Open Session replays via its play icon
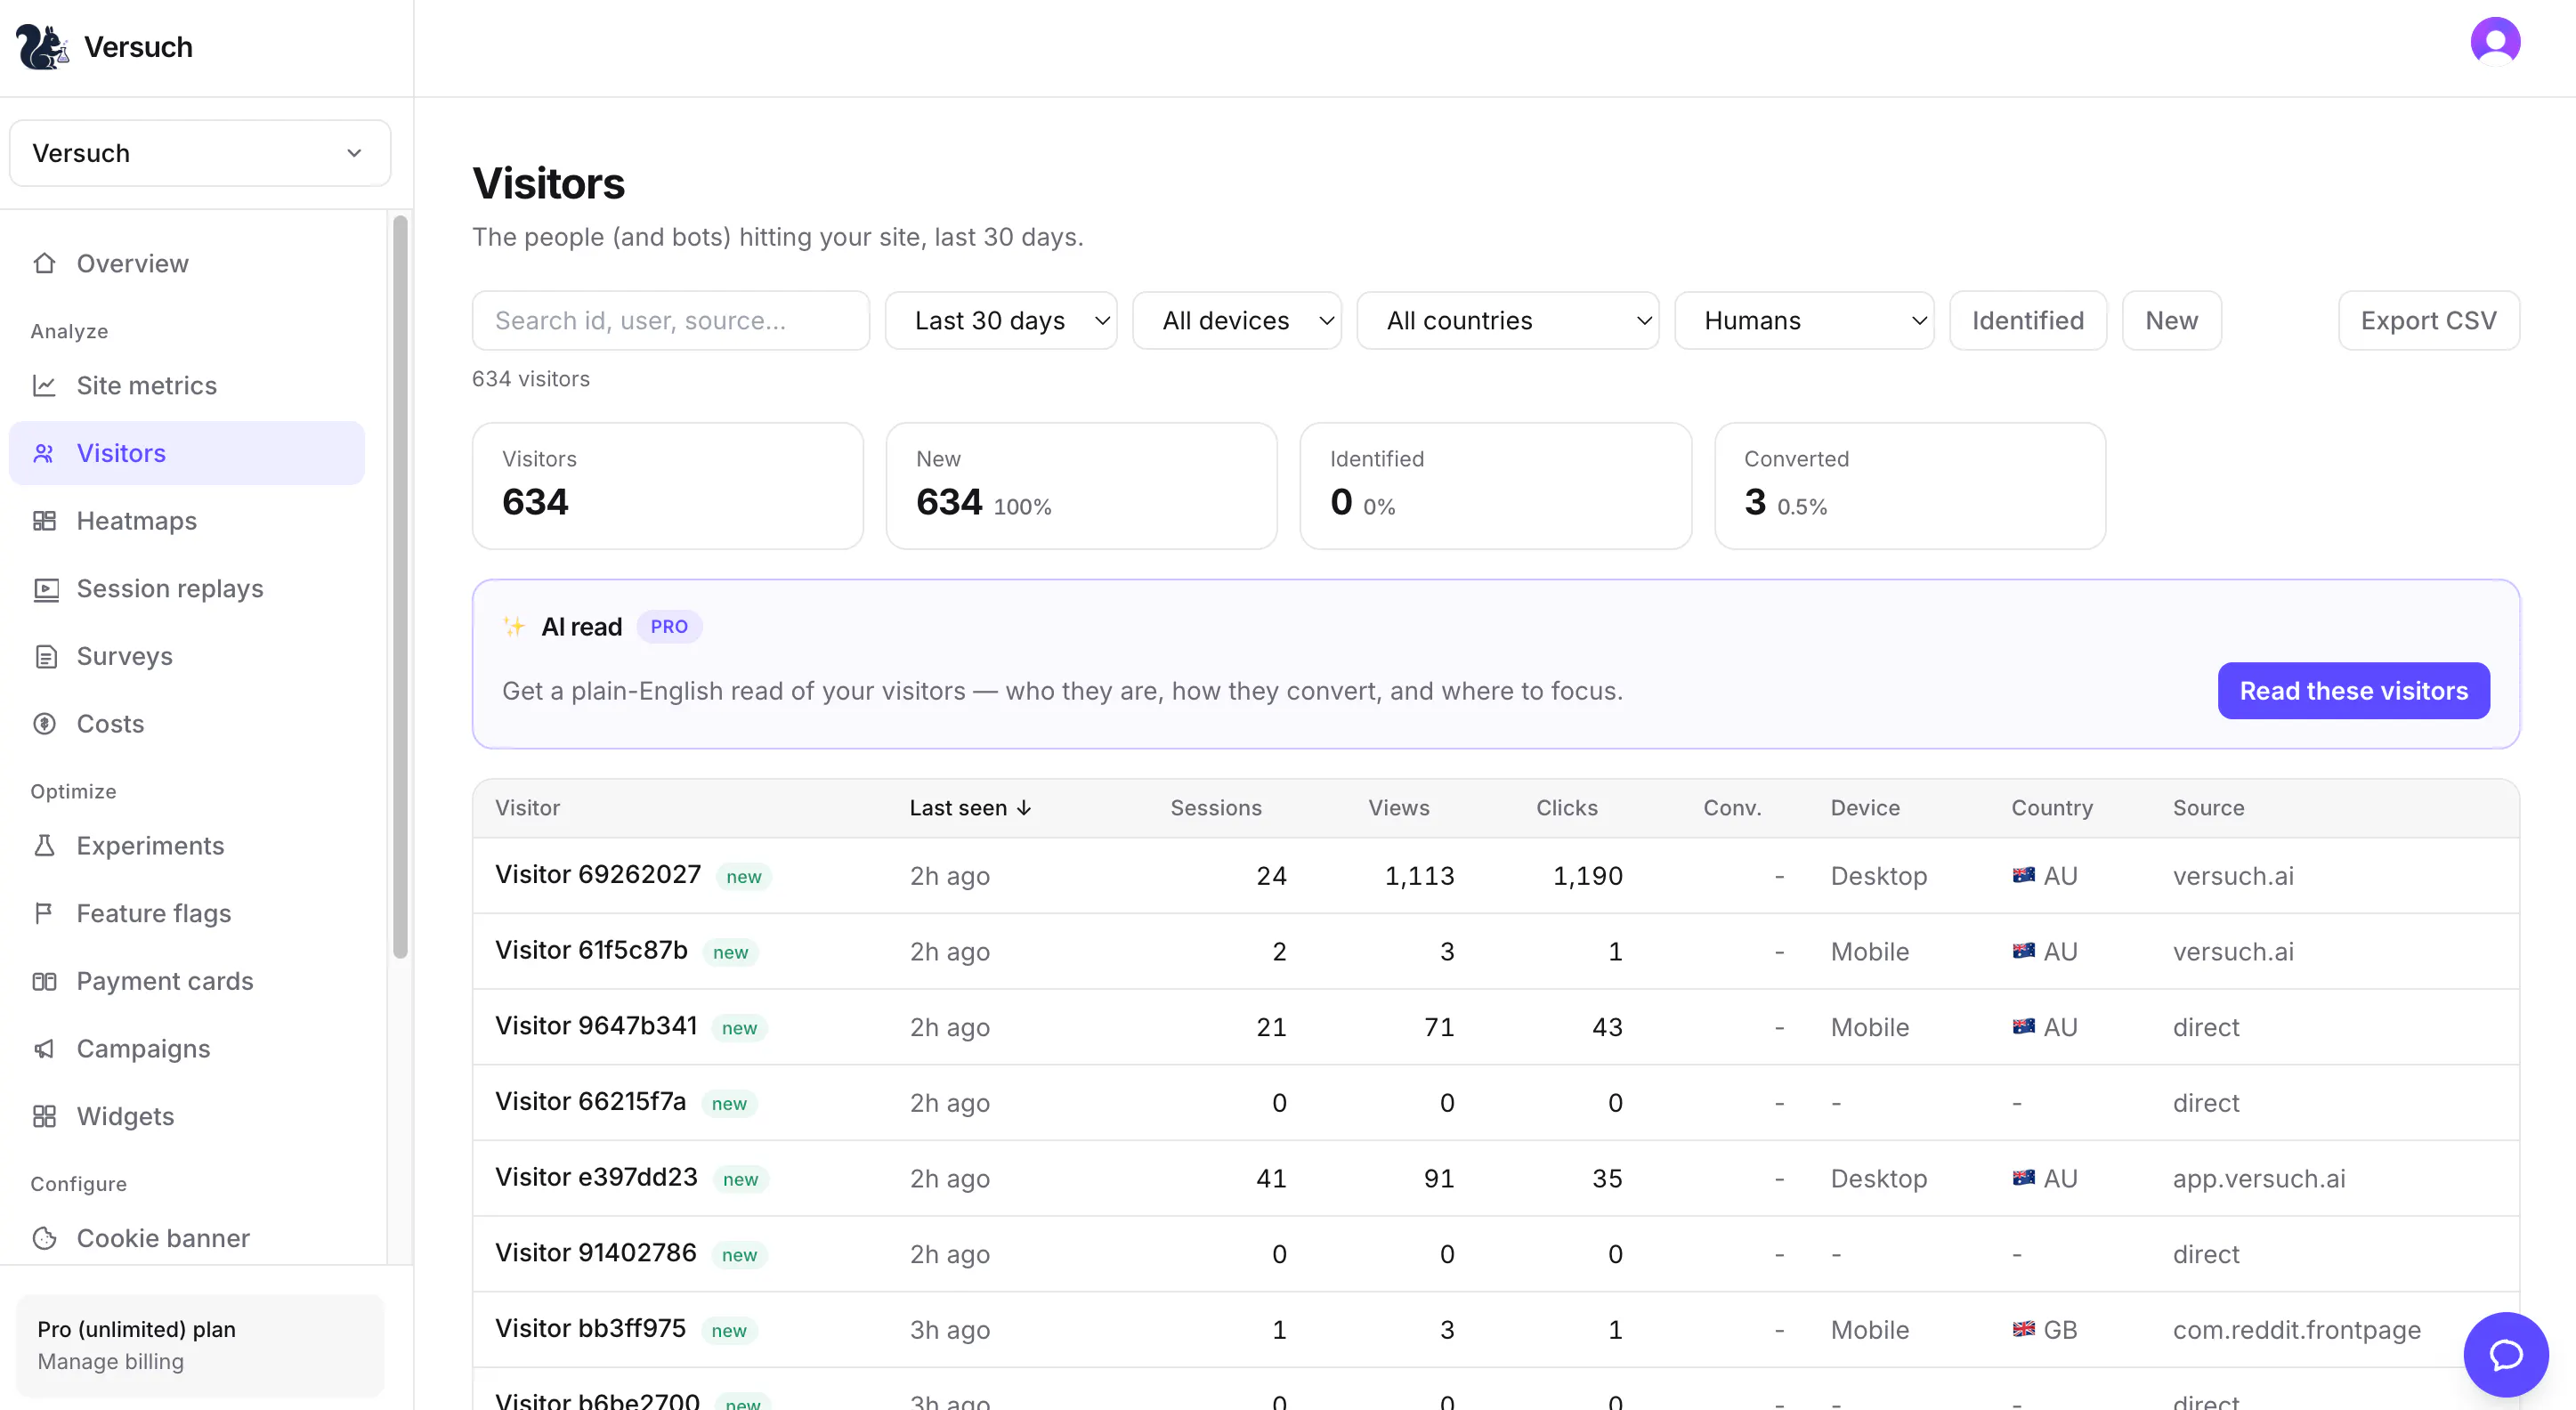2576x1410 pixels. point(45,589)
